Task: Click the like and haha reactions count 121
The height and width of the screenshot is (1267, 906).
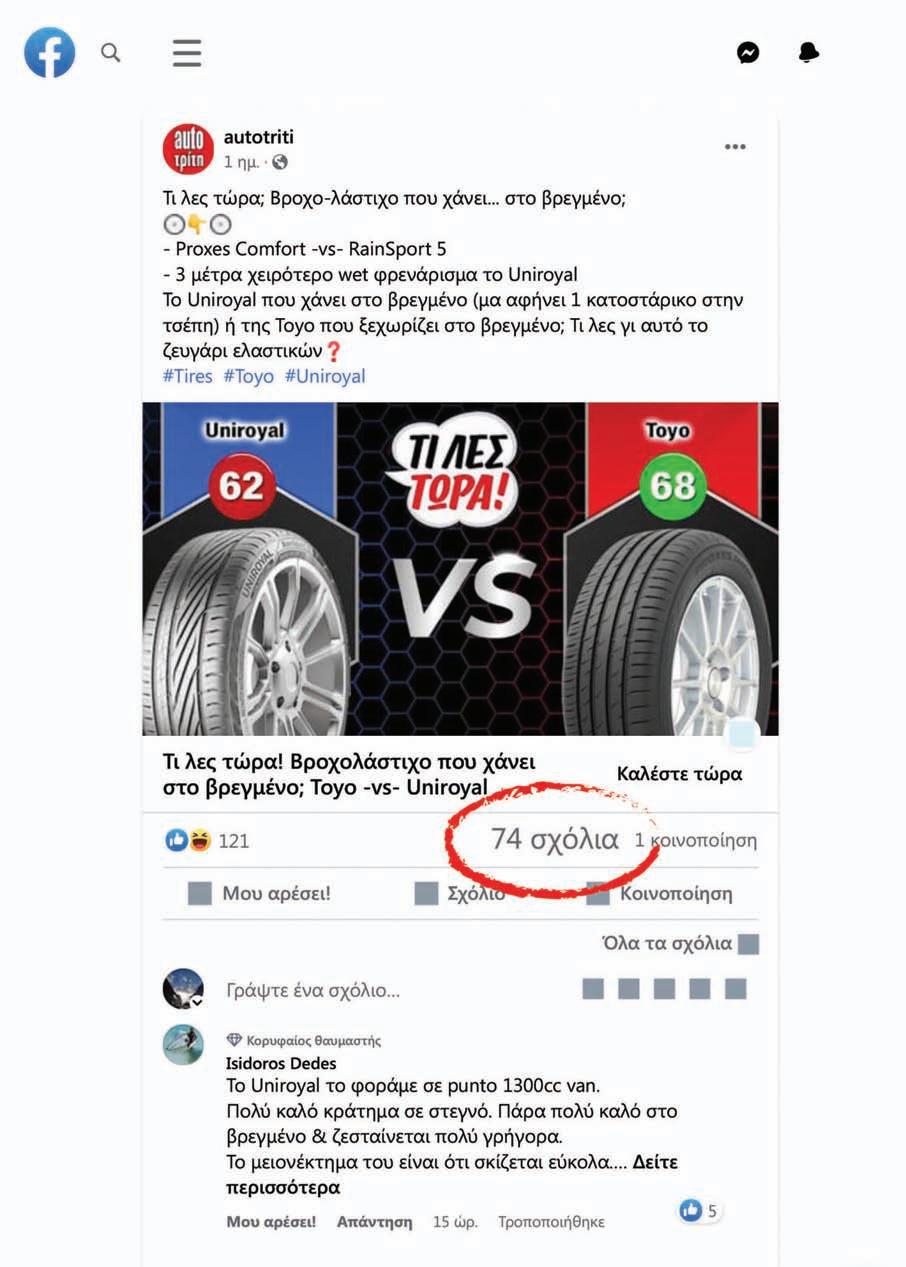Action: coord(208,841)
